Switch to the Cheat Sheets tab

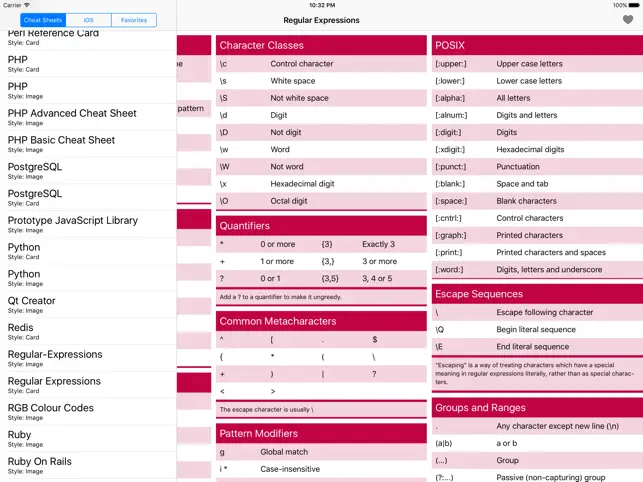41,20
